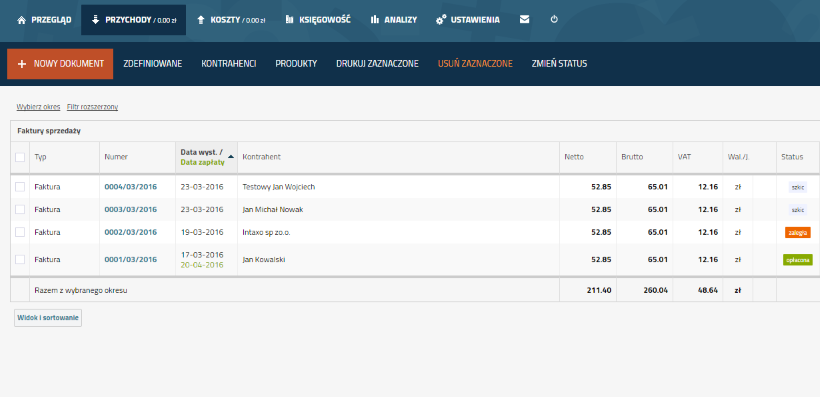This screenshot has height=397, width=820.
Task: Check the box for invoice 0002/03/2016
Action: 20,232
